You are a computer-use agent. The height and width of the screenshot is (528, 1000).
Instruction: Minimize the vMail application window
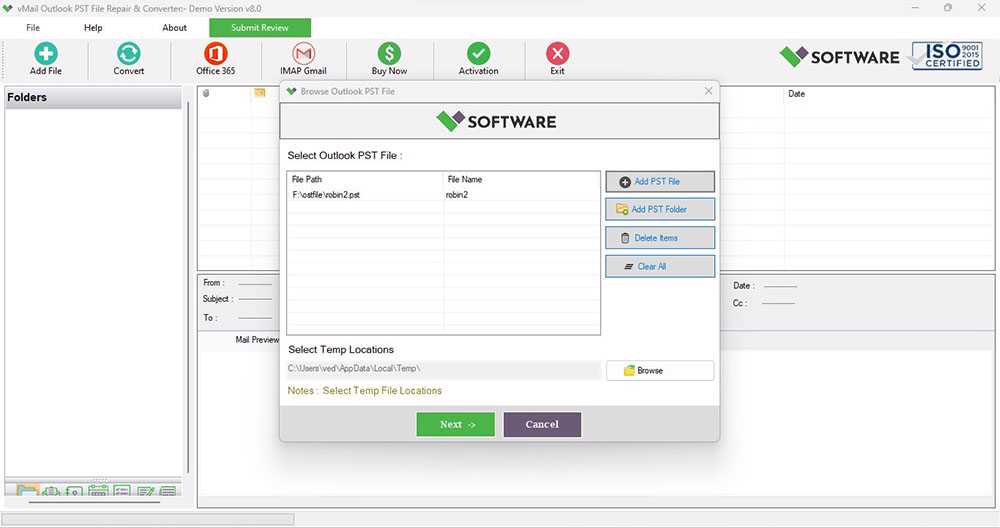[x=916, y=8]
